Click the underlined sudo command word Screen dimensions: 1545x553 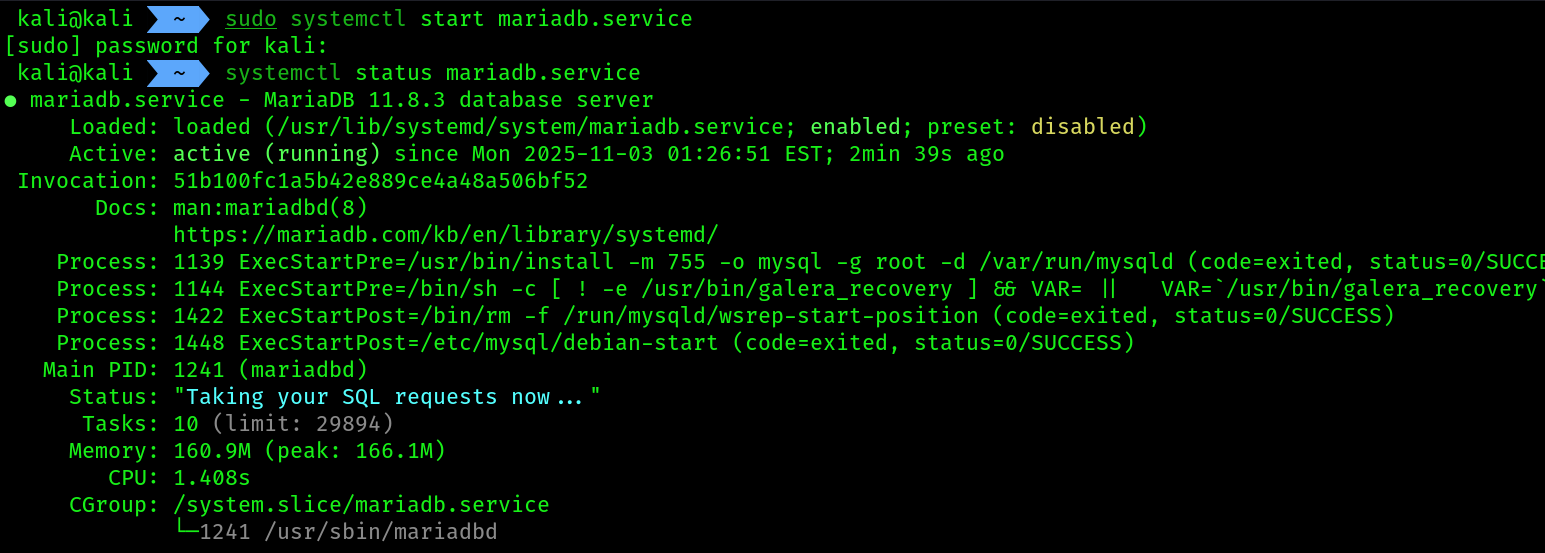[x=251, y=19]
